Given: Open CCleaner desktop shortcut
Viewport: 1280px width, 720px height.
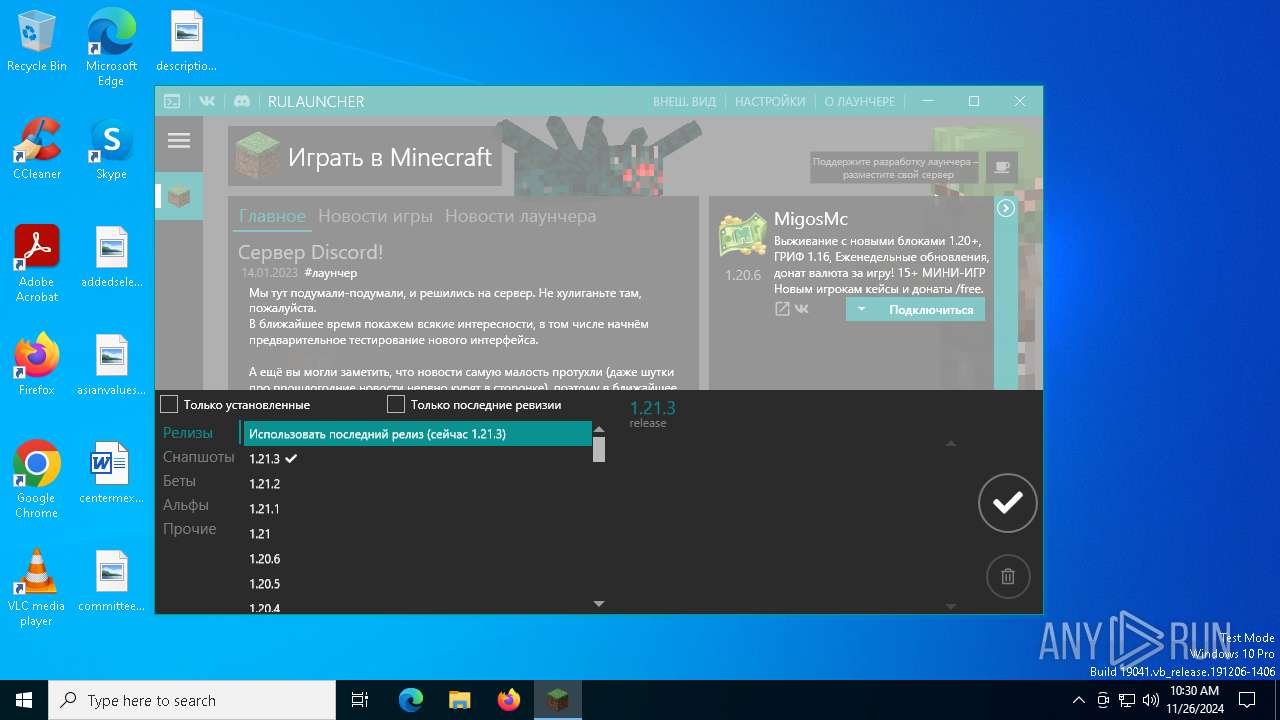Looking at the screenshot, I should coord(37,149).
